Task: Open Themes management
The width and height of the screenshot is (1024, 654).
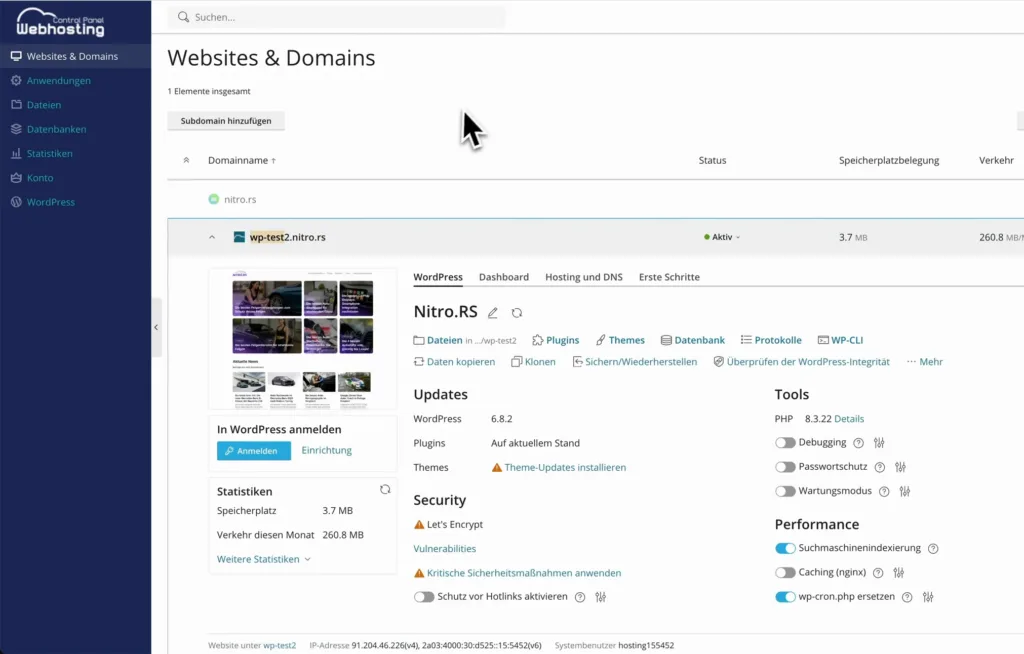Action: (x=620, y=340)
